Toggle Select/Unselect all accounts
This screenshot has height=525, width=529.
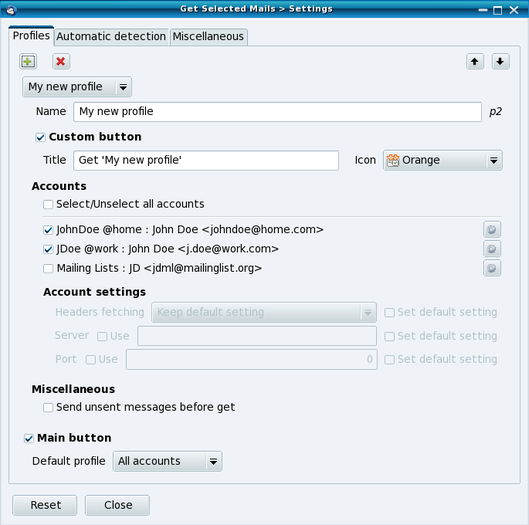coord(48,204)
